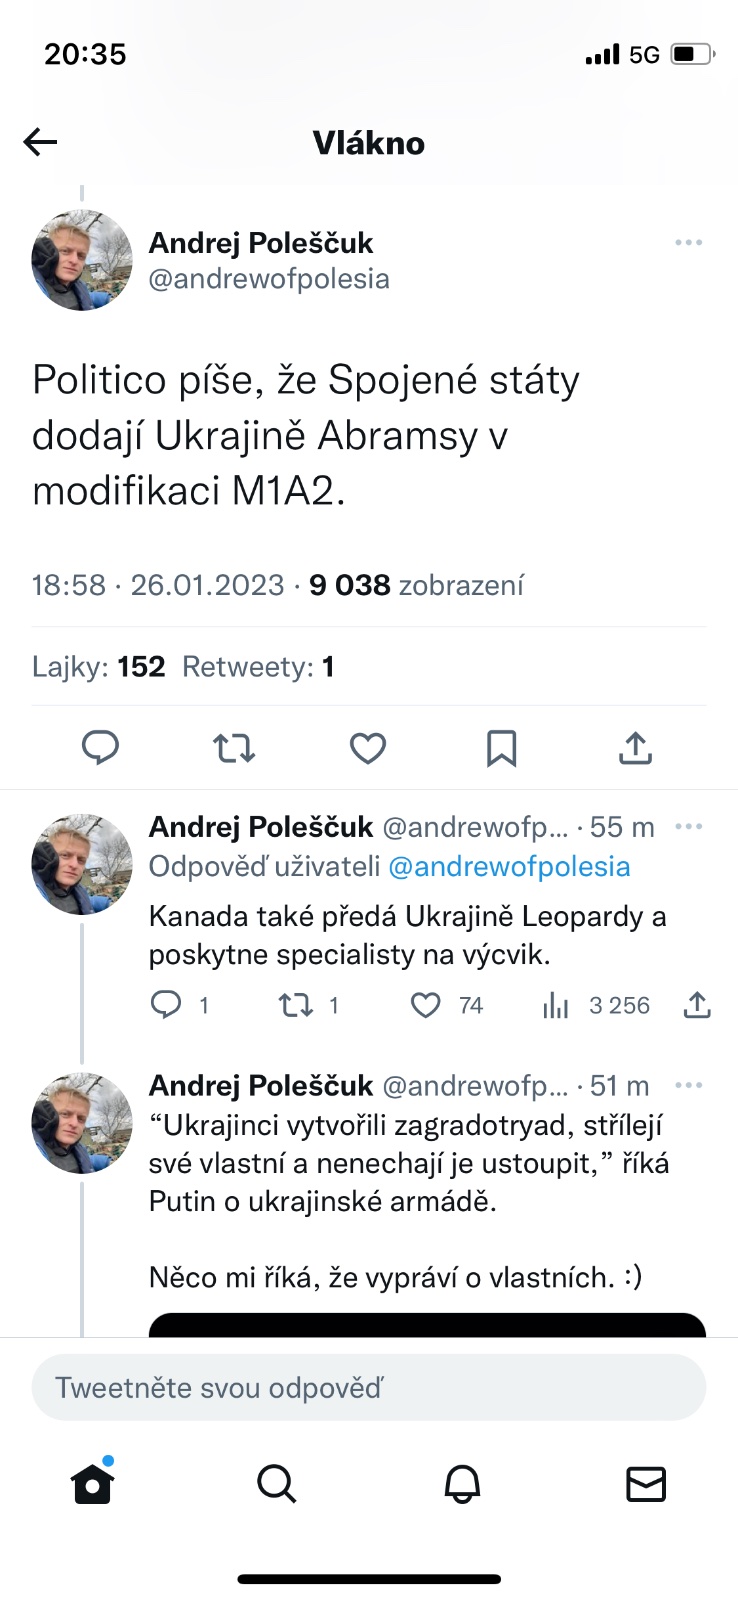Open more options on the Kanada reply

(688, 827)
